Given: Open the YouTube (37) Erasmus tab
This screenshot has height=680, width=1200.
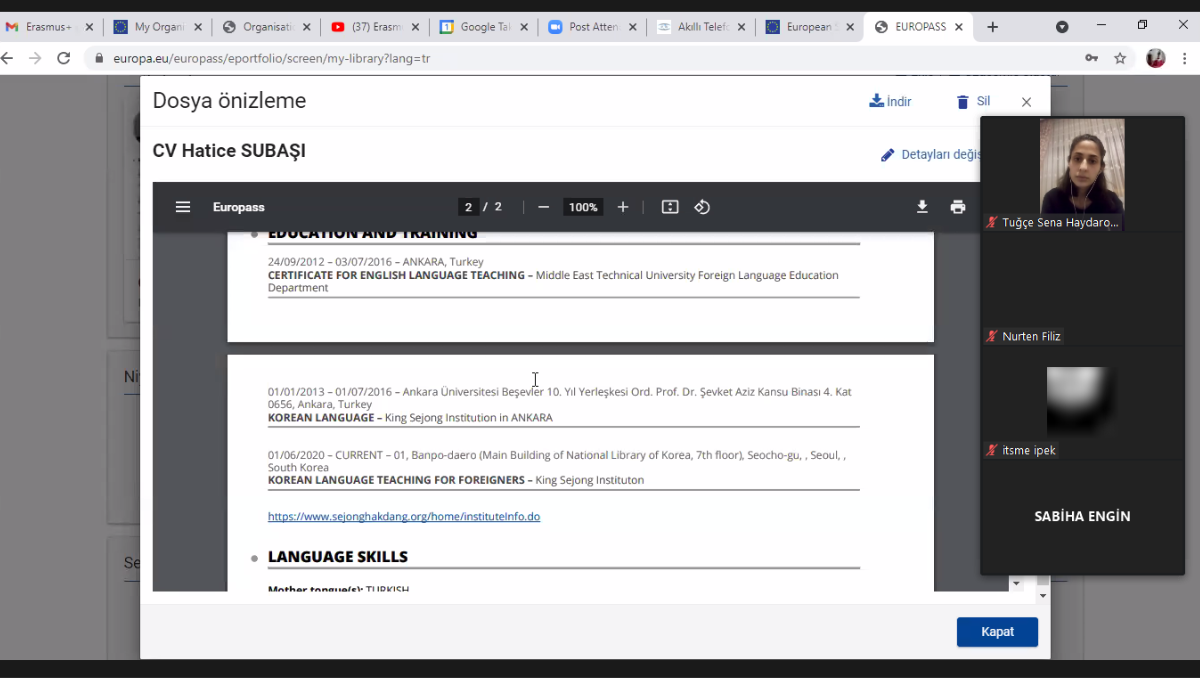Looking at the screenshot, I should [373, 27].
